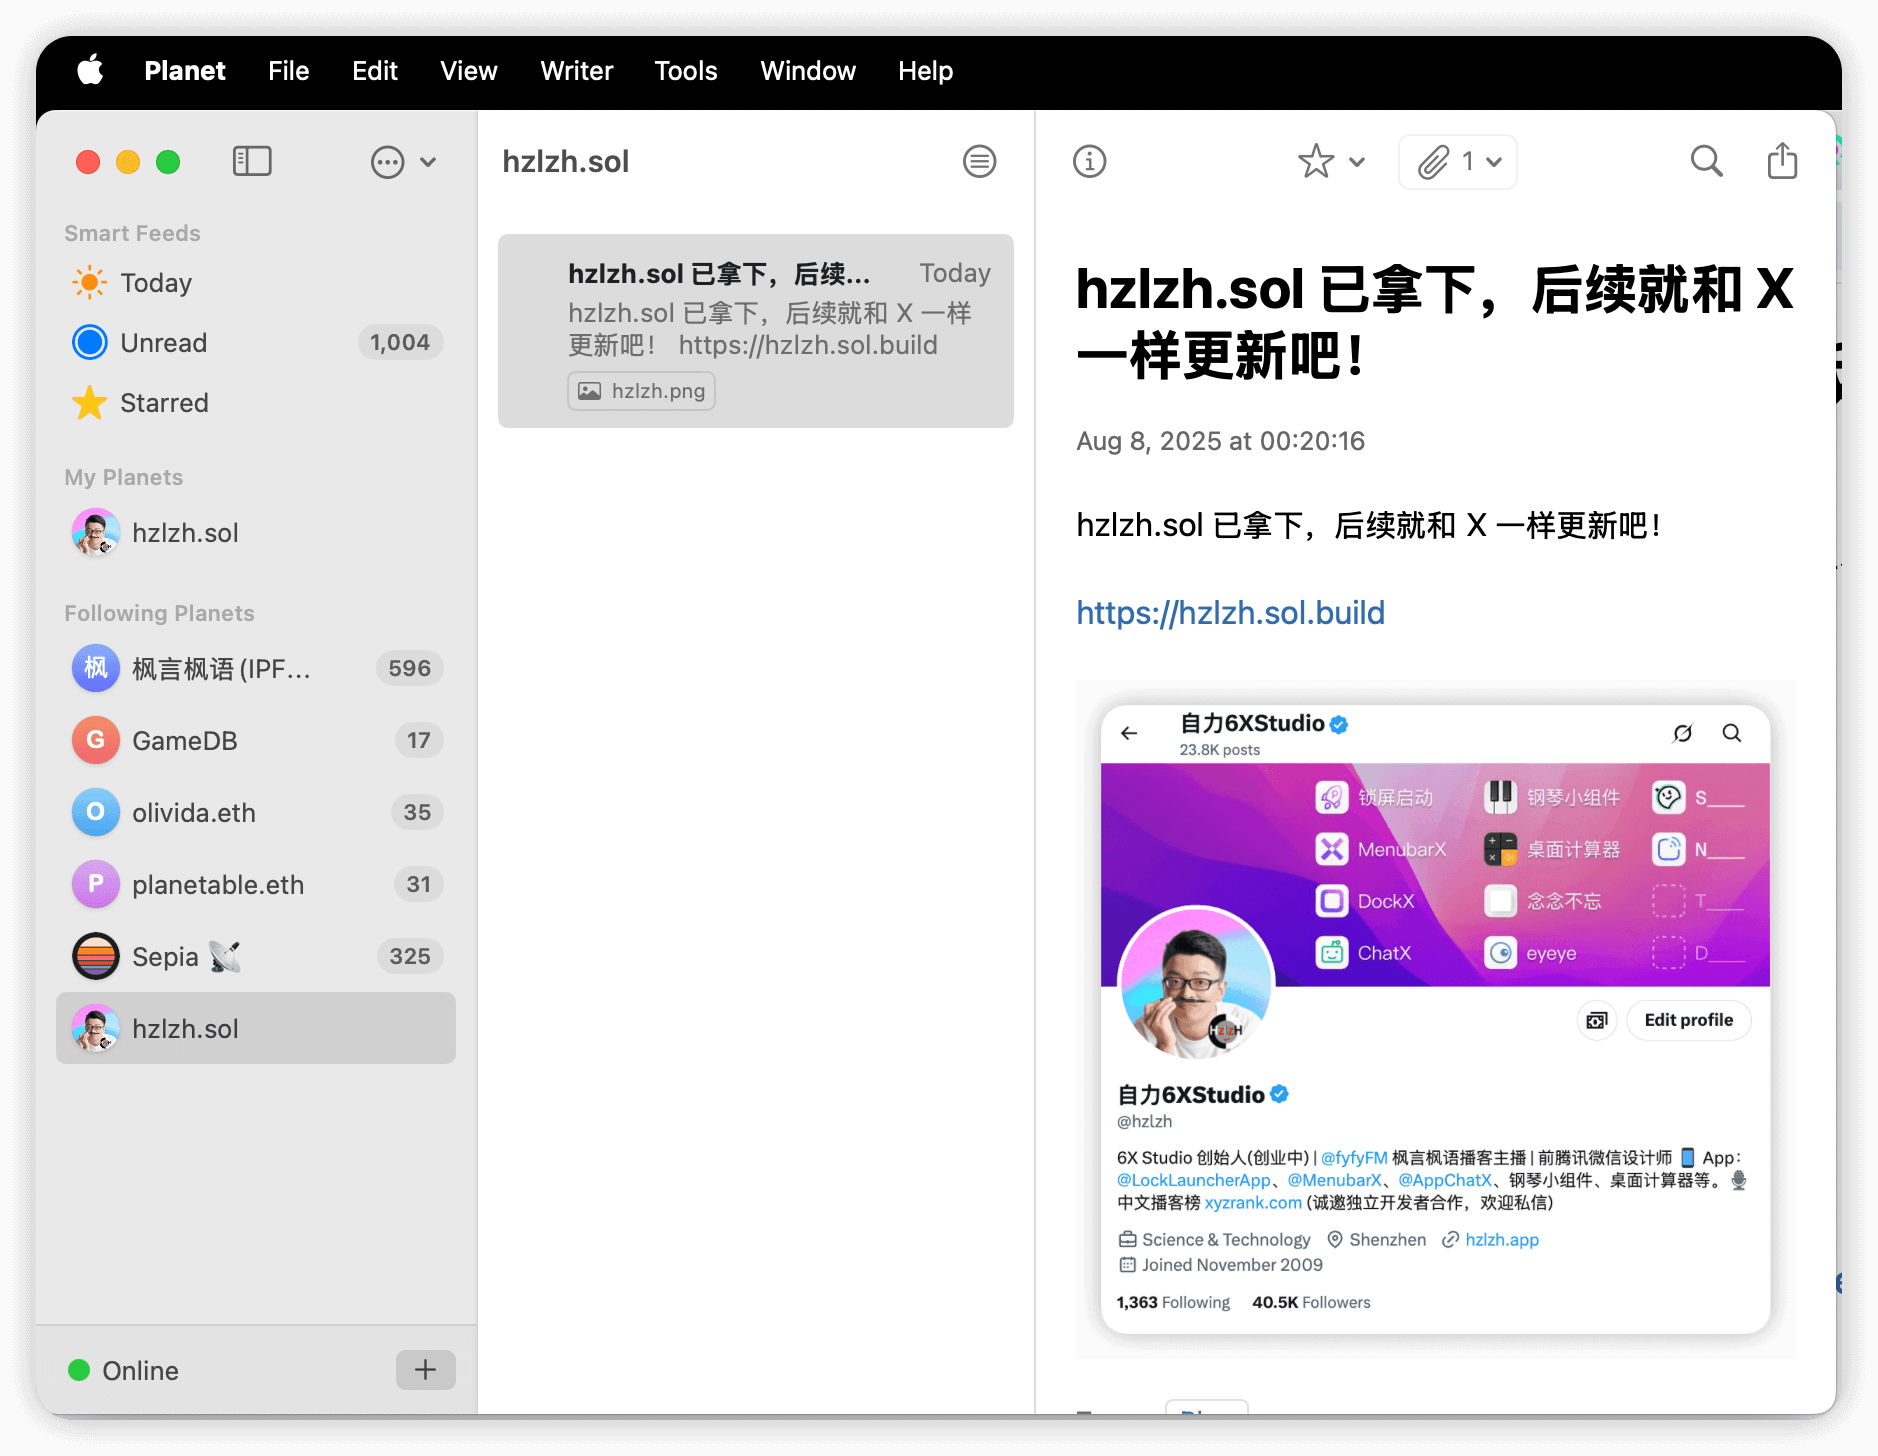The image size is (1878, 1456).
Task: Click the plus button to add planet
Action: [x=425, y=1370]
